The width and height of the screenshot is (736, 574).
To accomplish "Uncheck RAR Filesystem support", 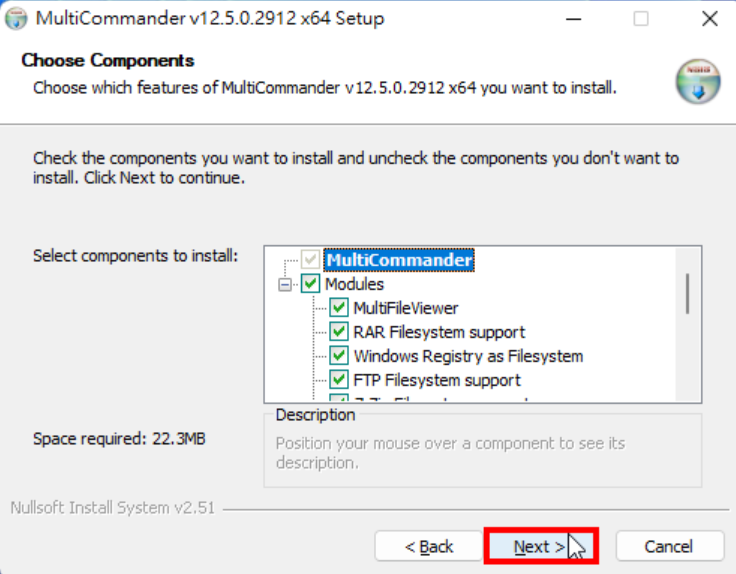I will [x=338, y=332].
